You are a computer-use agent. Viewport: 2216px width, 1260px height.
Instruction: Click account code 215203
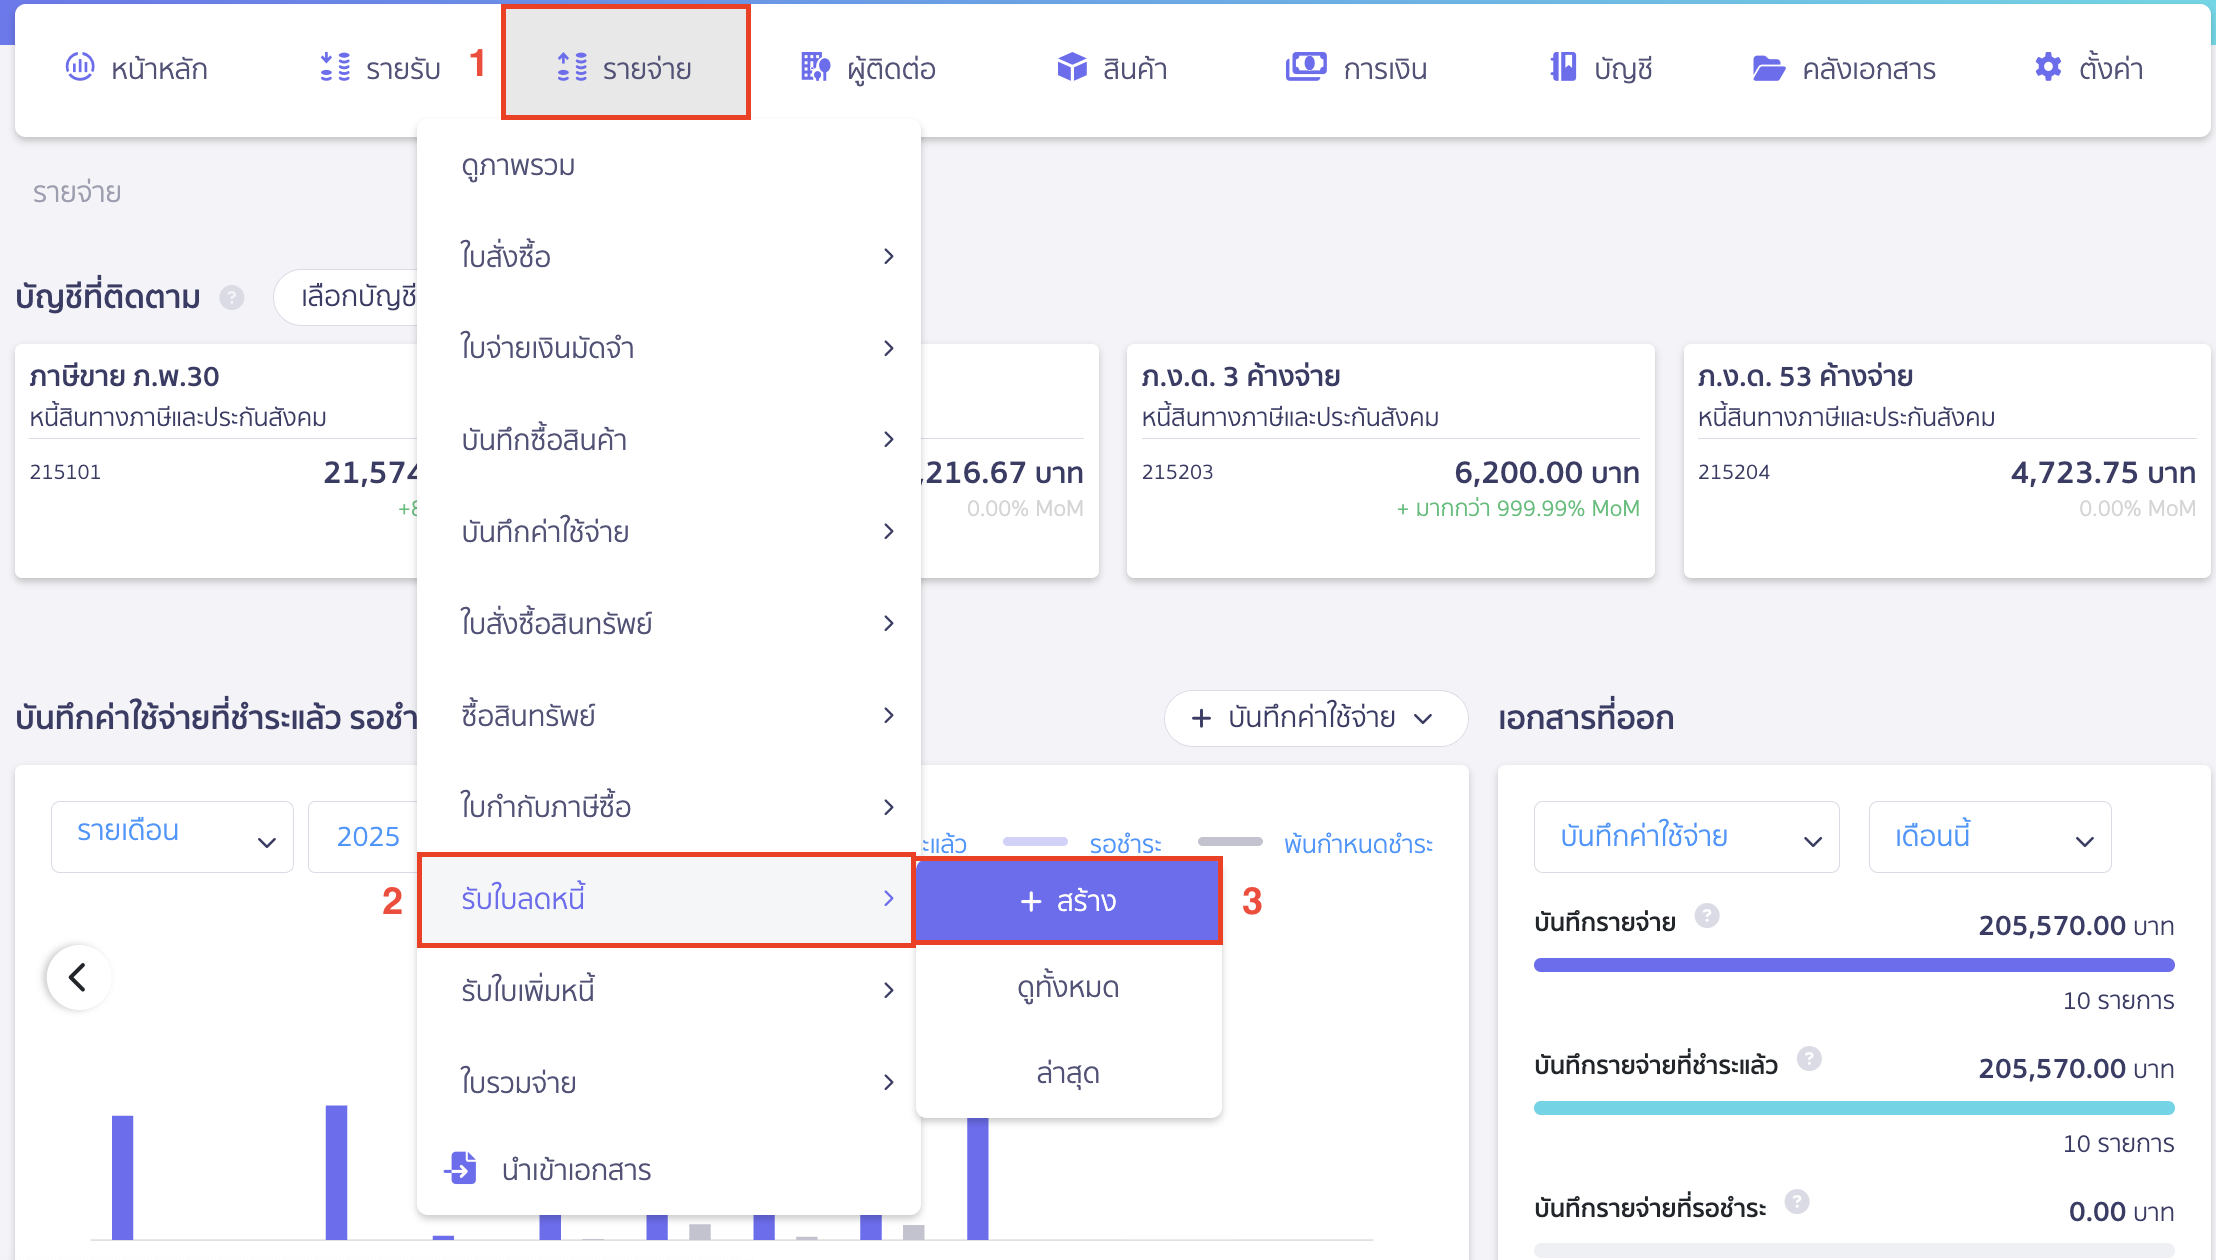(x=1177, y=472)
